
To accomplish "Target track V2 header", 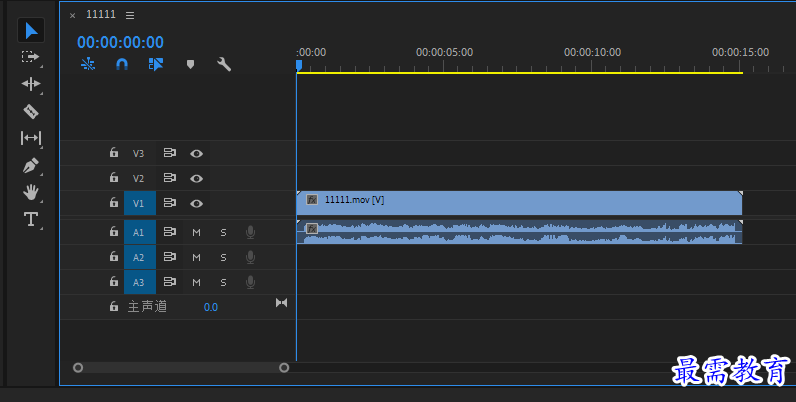I will (x=139, y=178).
